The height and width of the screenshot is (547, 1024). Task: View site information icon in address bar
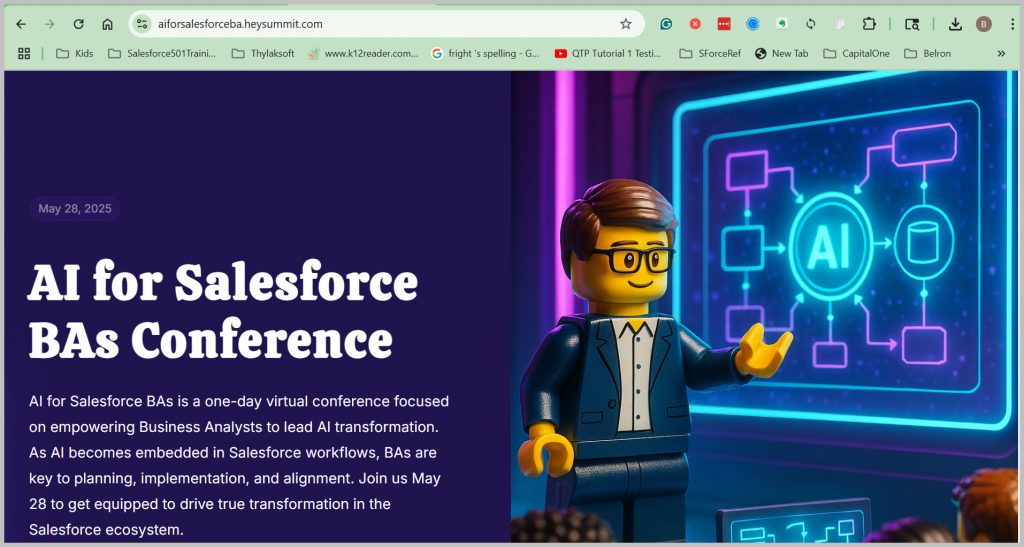tap(142, 24)
